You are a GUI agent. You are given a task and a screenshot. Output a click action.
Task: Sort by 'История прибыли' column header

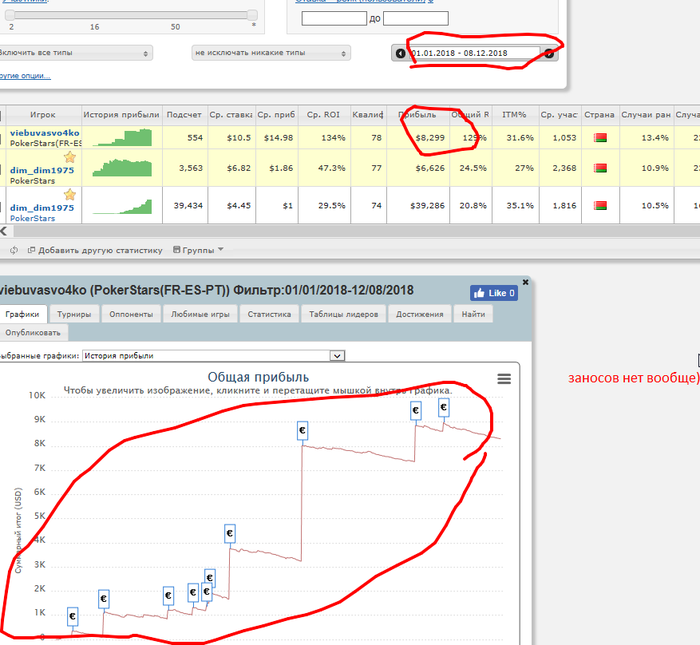click(121, 115)
